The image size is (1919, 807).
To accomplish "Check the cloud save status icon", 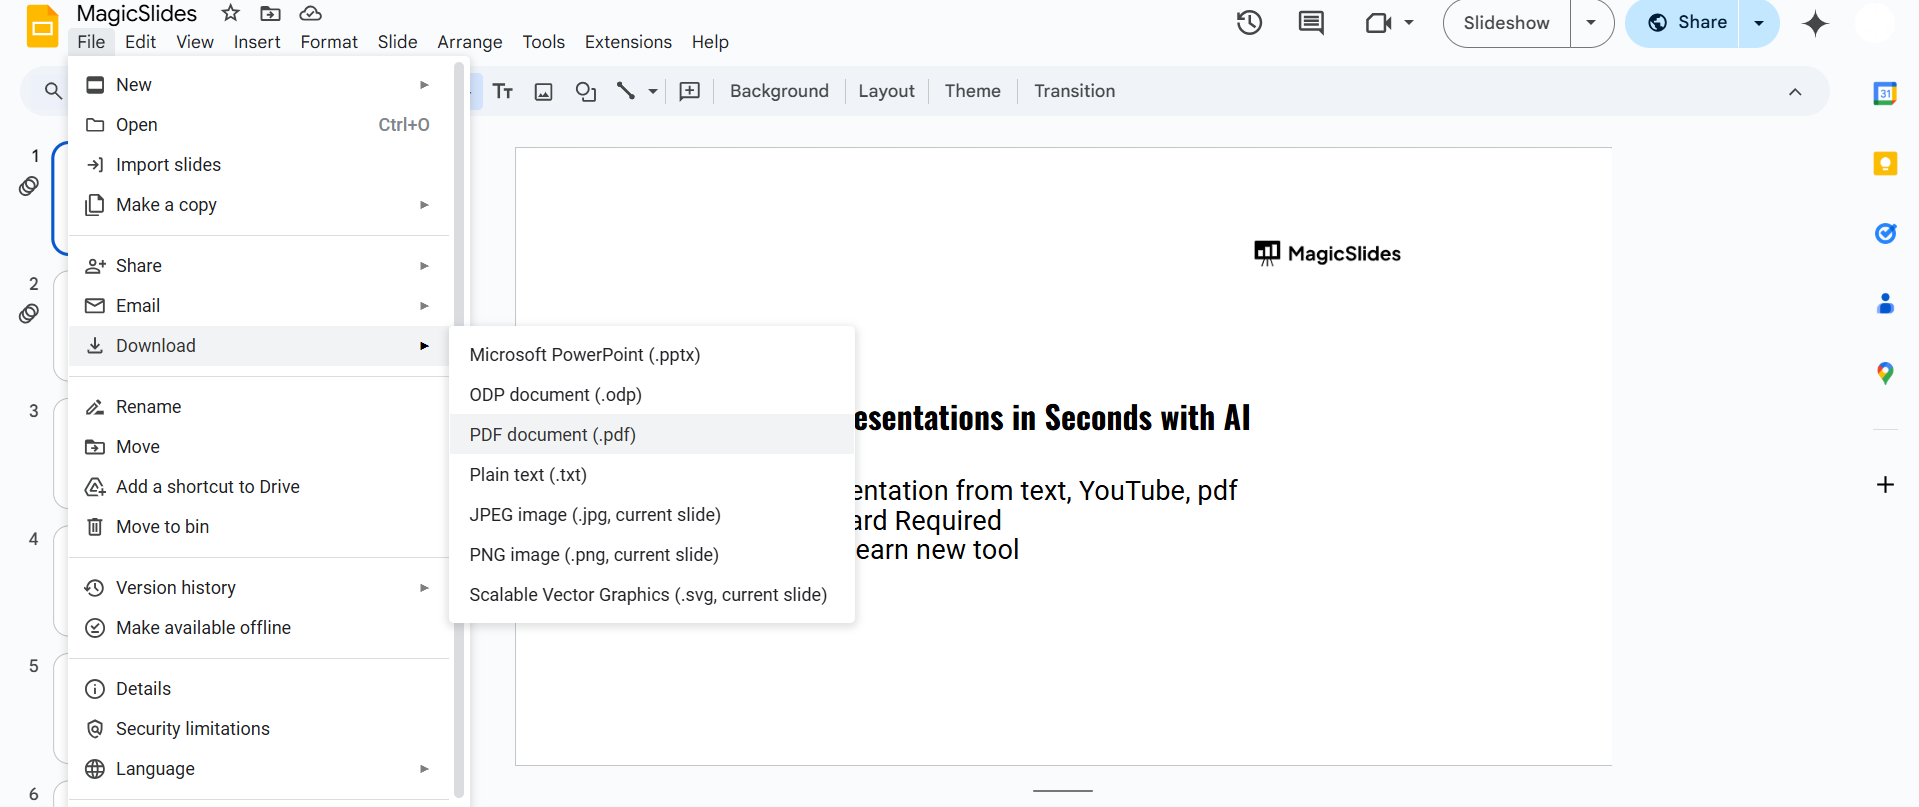I will 311,13.
